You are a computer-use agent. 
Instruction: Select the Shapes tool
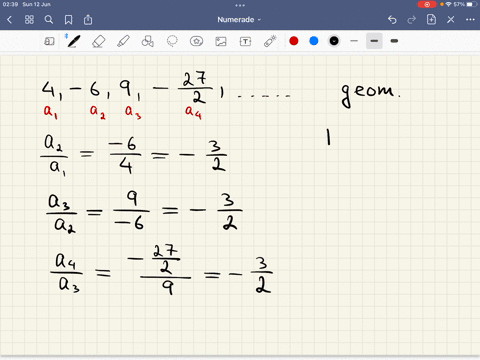pyautogui.click(x=148, y=41)
